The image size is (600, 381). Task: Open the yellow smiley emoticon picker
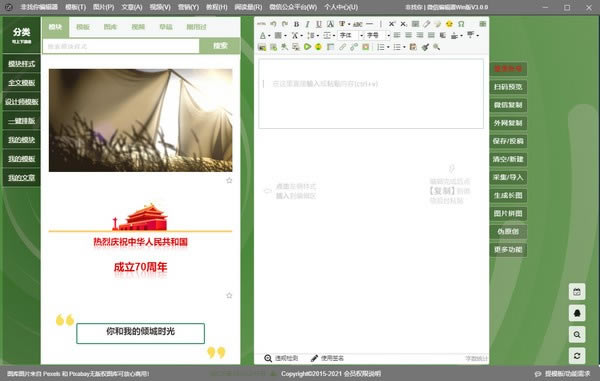click(x=449, y=24)
